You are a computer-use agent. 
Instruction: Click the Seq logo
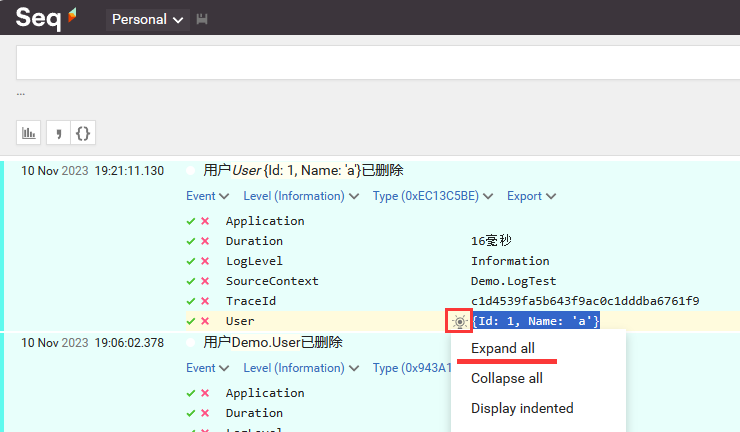point(46,18)
